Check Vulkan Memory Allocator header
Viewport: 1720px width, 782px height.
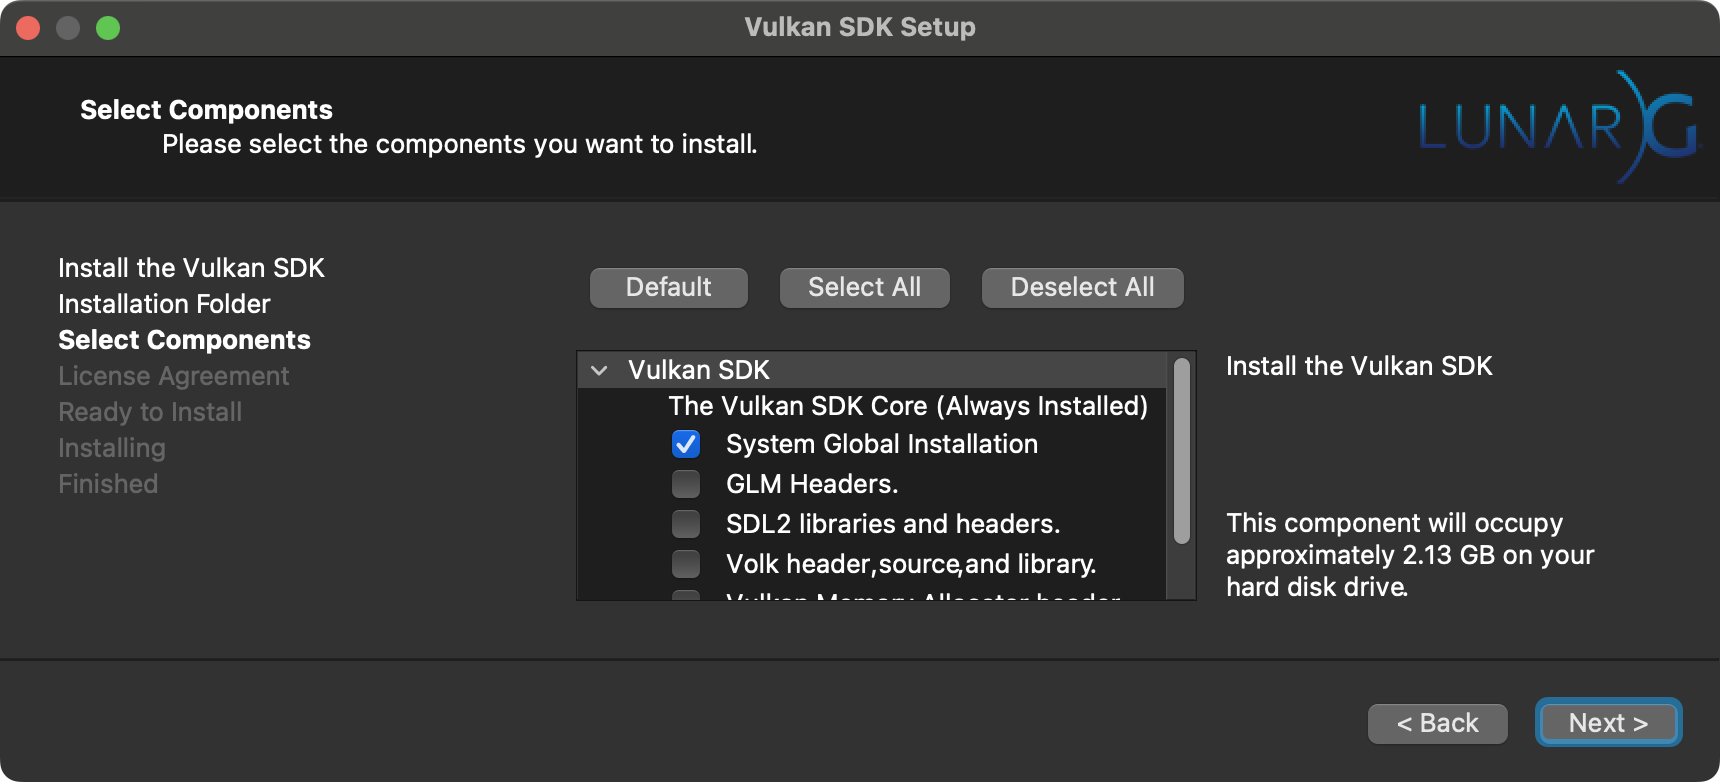tap(686, 597)
